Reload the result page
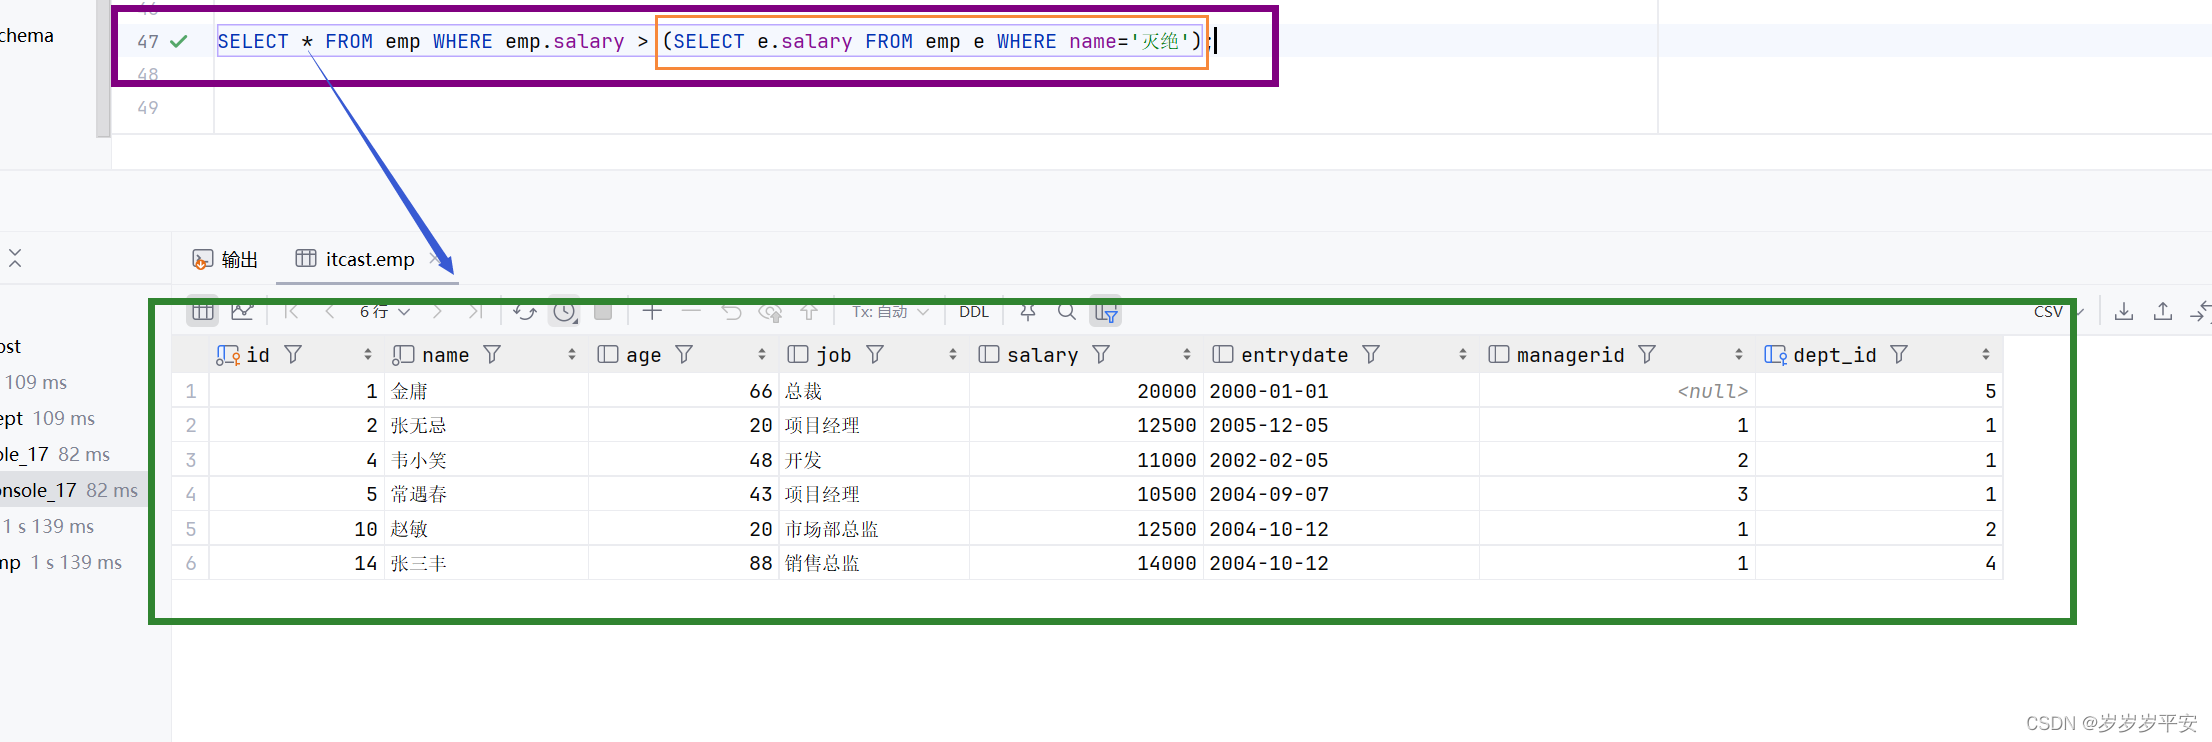The height and width of the screenshot is (742, 2212). (x=525, y=312)
